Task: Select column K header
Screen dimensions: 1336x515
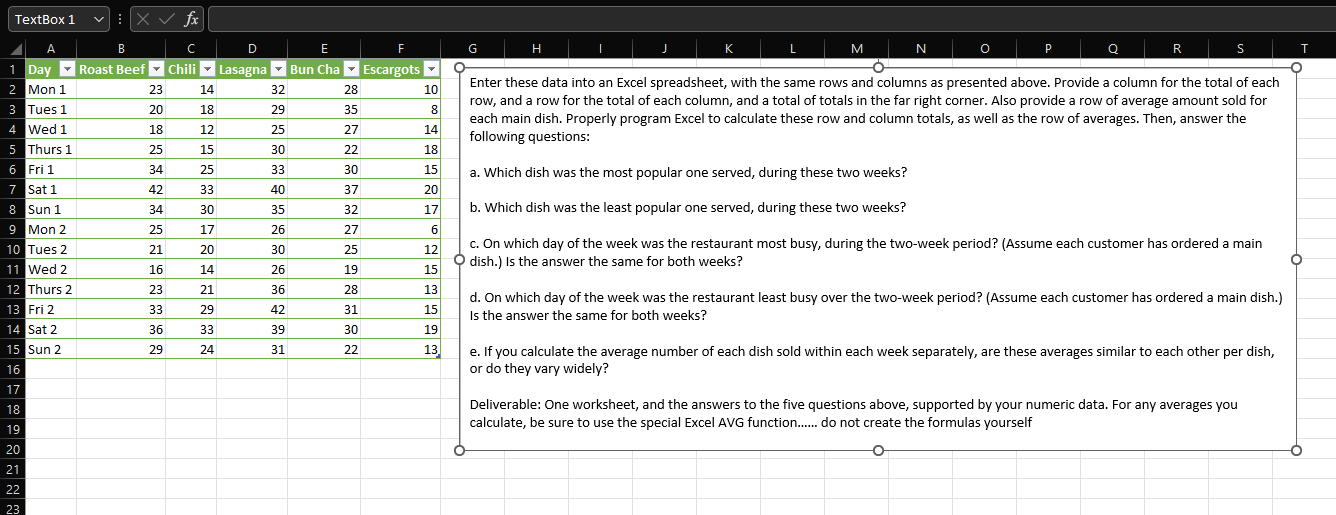Action: (x=727, y=48)
